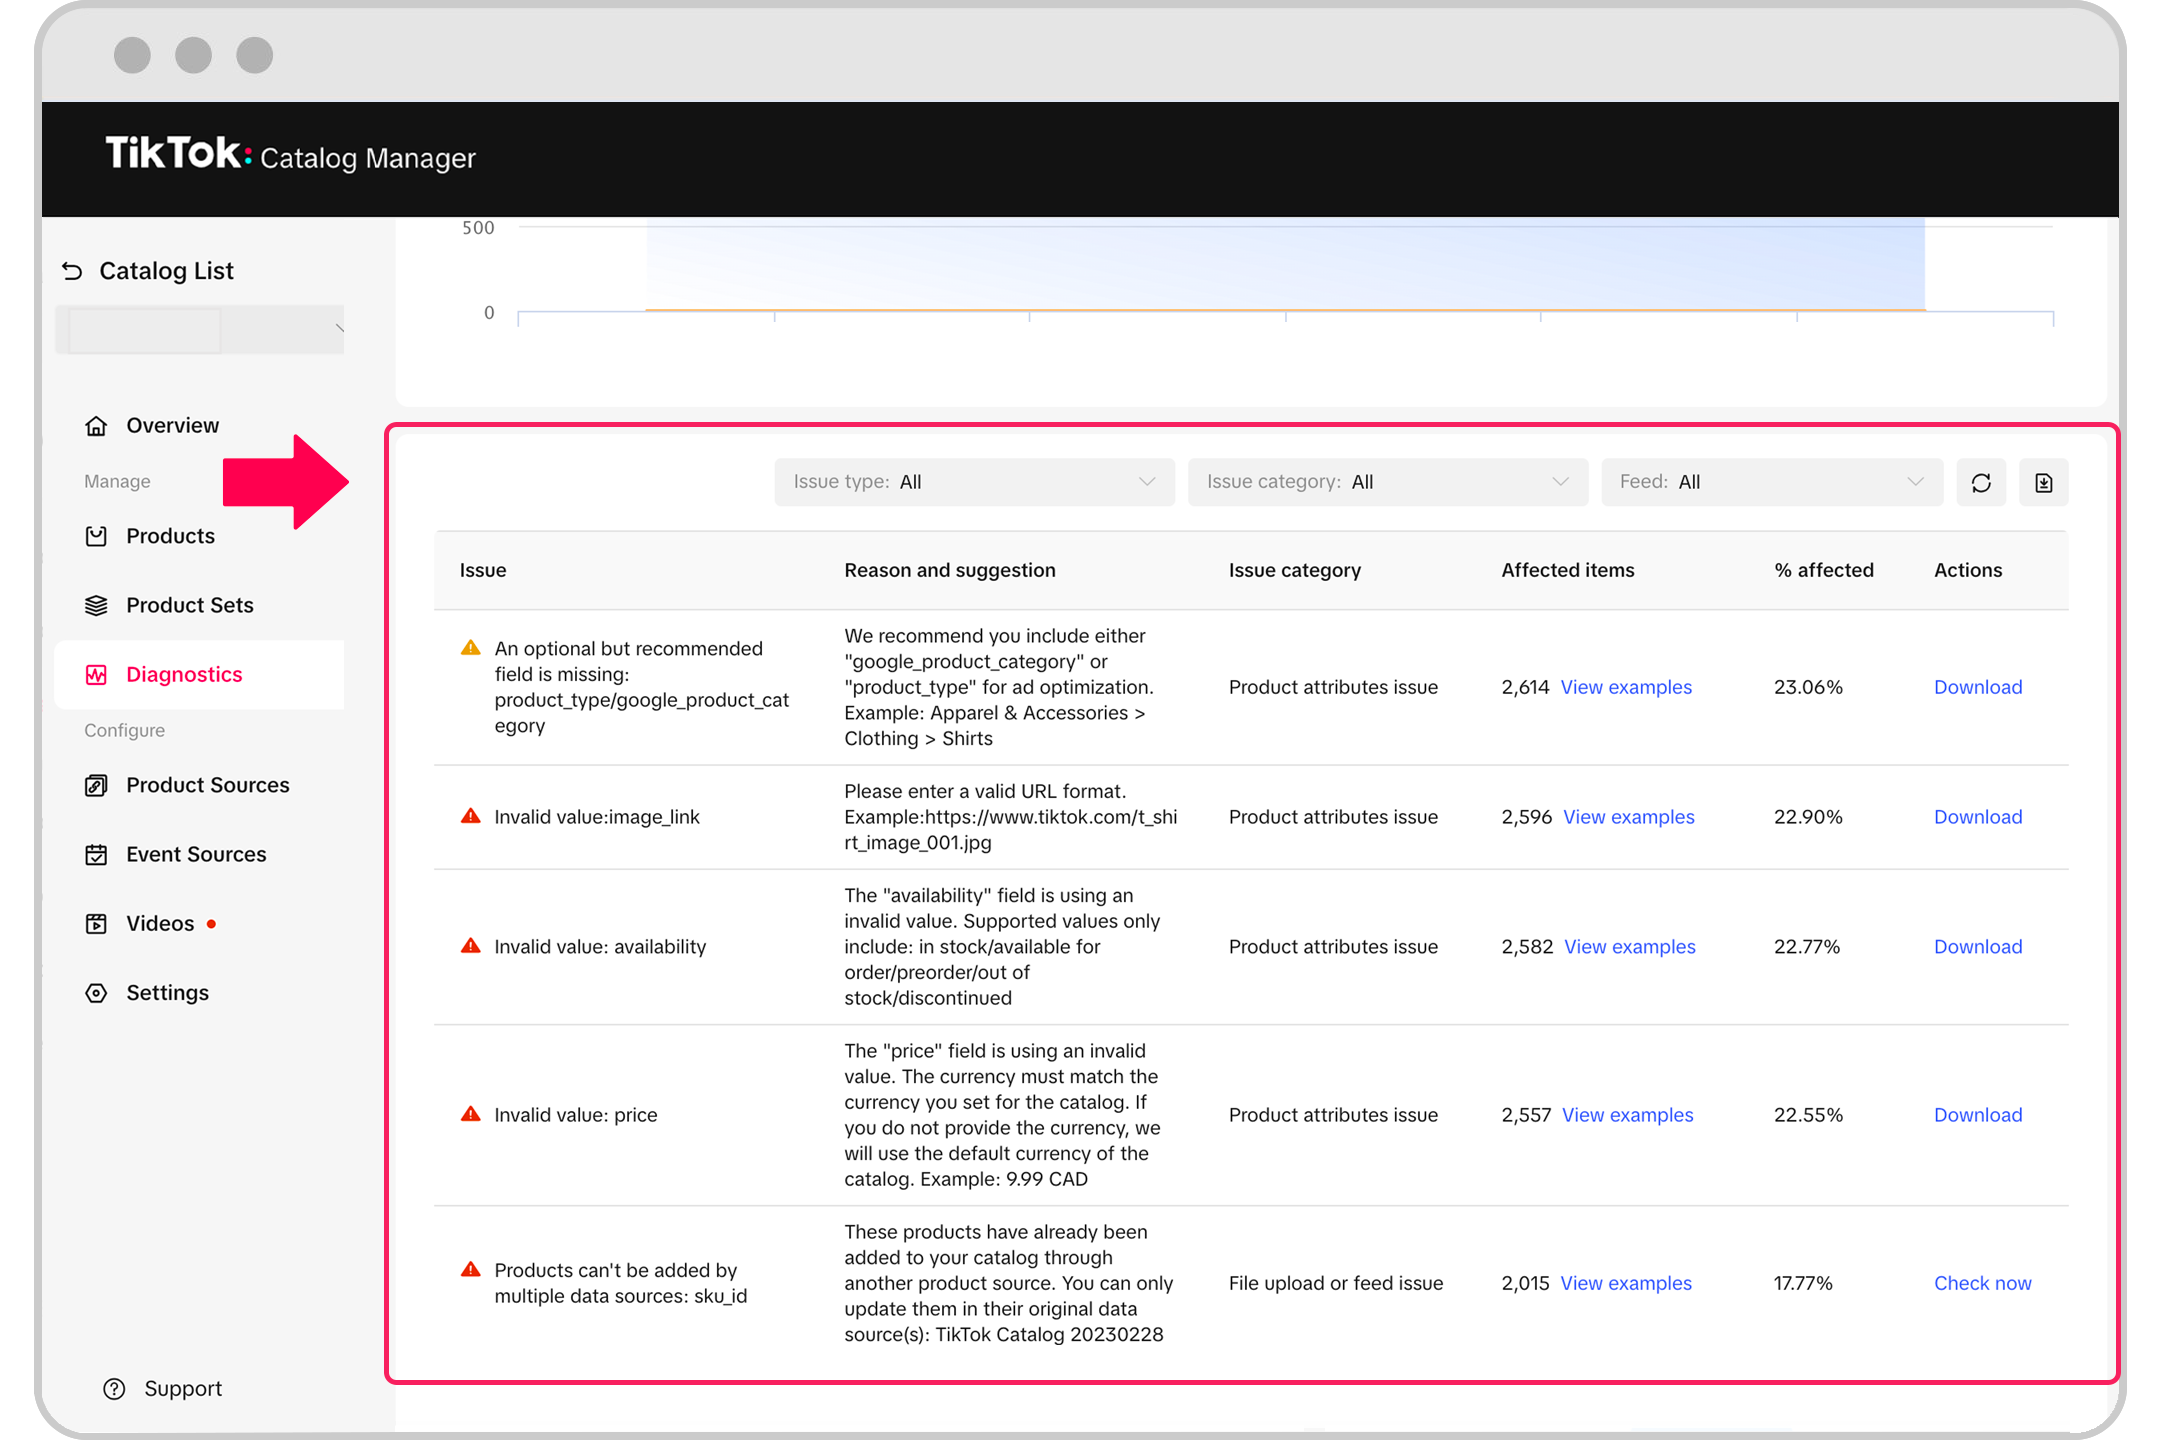This screenshot has height=1440, width=2160.
Task: Click the Product Sources icon
Action: pos(96,786)
